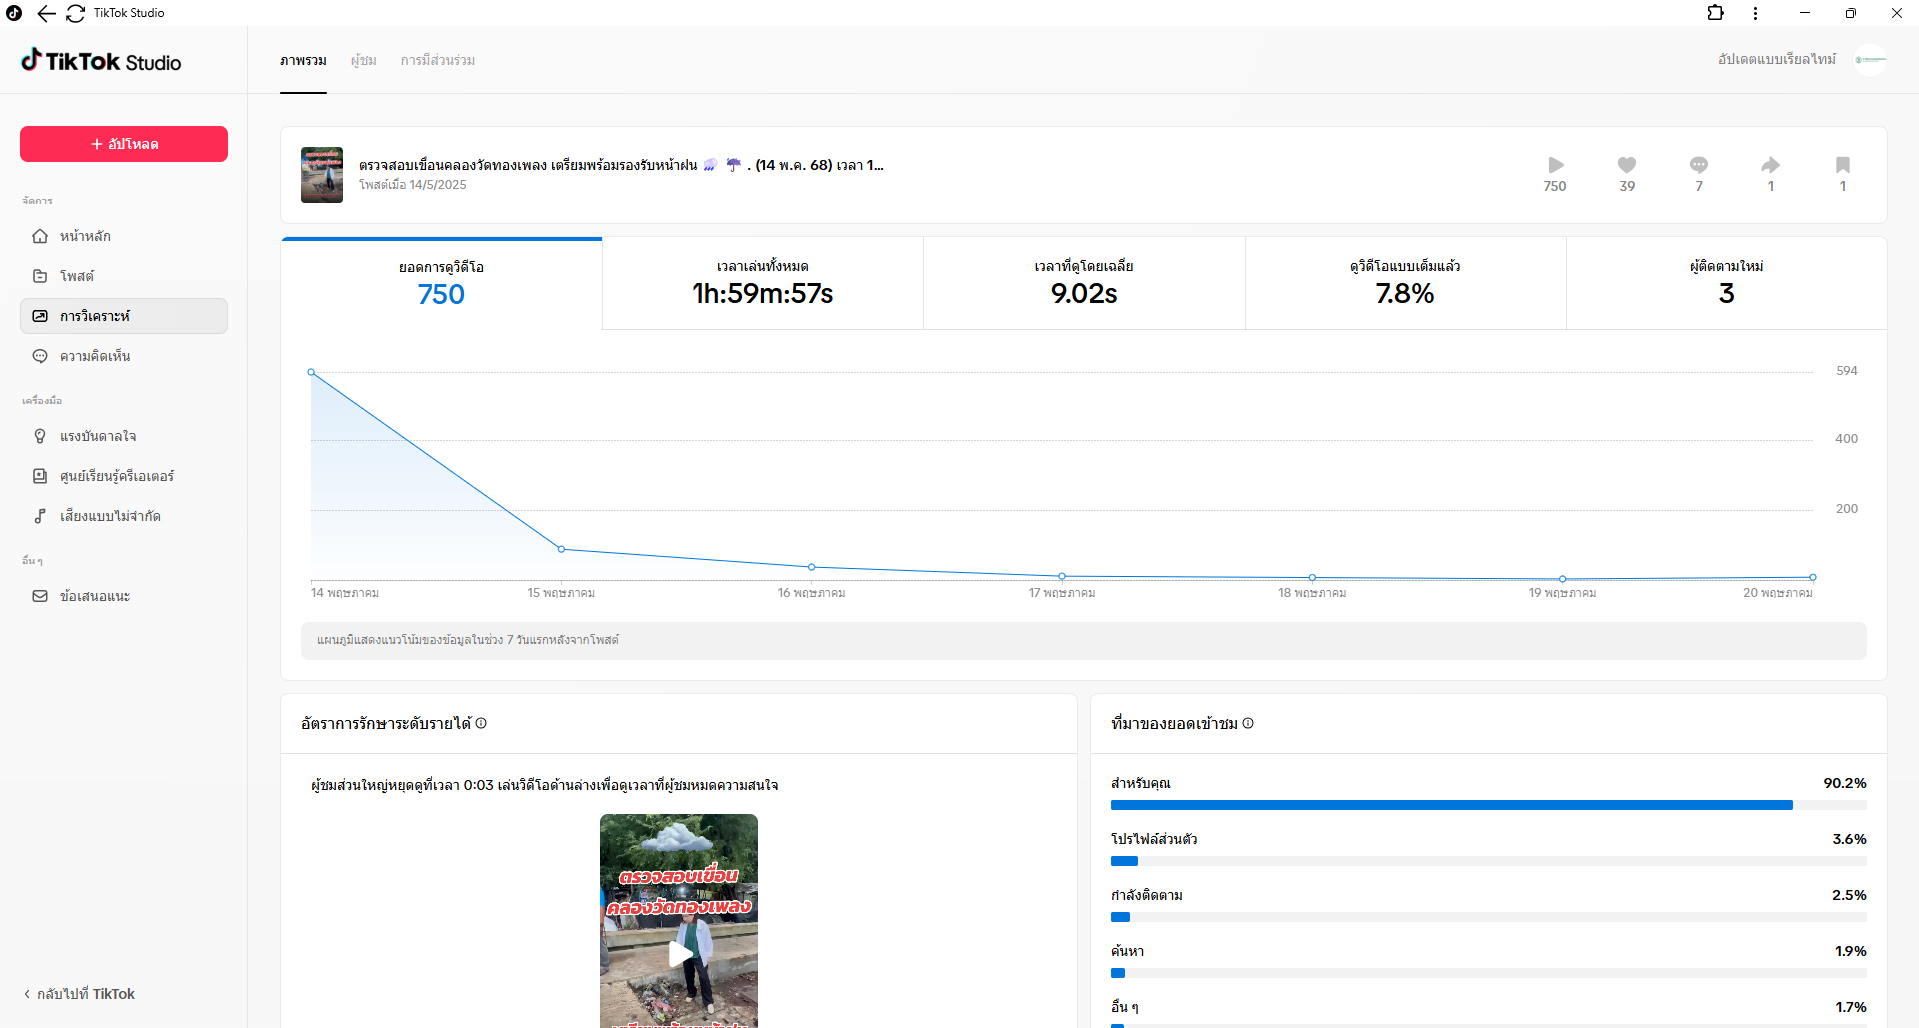Open the Home (หน้าหลัก) sidebar item
The image size is (1919, 1028).
pyautogui.click(x=124, y=236)
